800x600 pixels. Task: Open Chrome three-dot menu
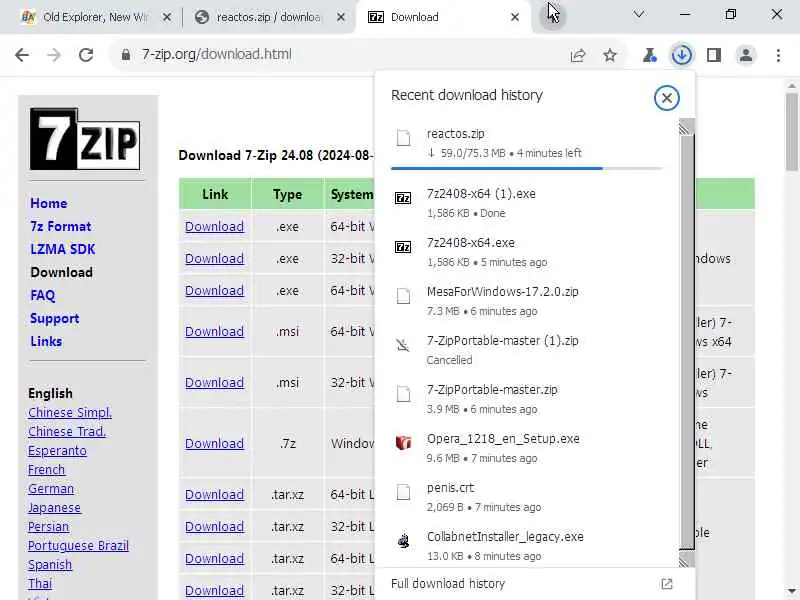pyautogui.click(x=778, y=55)
